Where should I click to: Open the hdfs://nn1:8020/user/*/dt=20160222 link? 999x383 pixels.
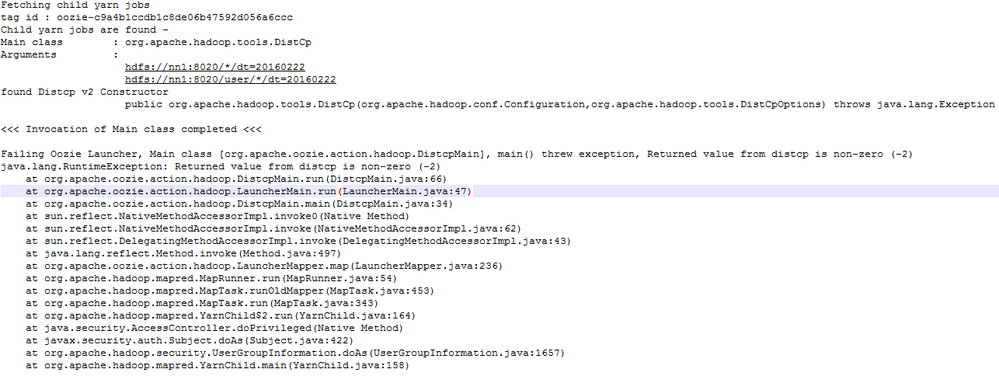tap(231, 80)
